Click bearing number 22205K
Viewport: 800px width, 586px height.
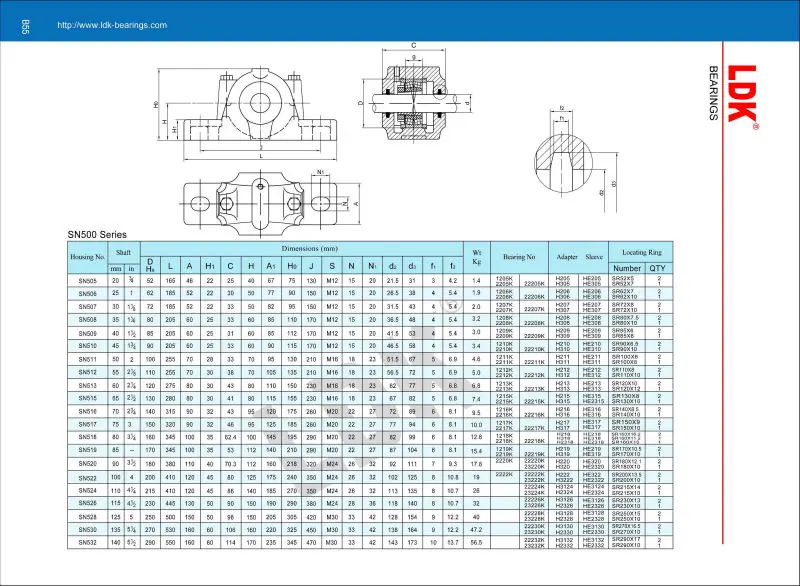pos(534,284)
